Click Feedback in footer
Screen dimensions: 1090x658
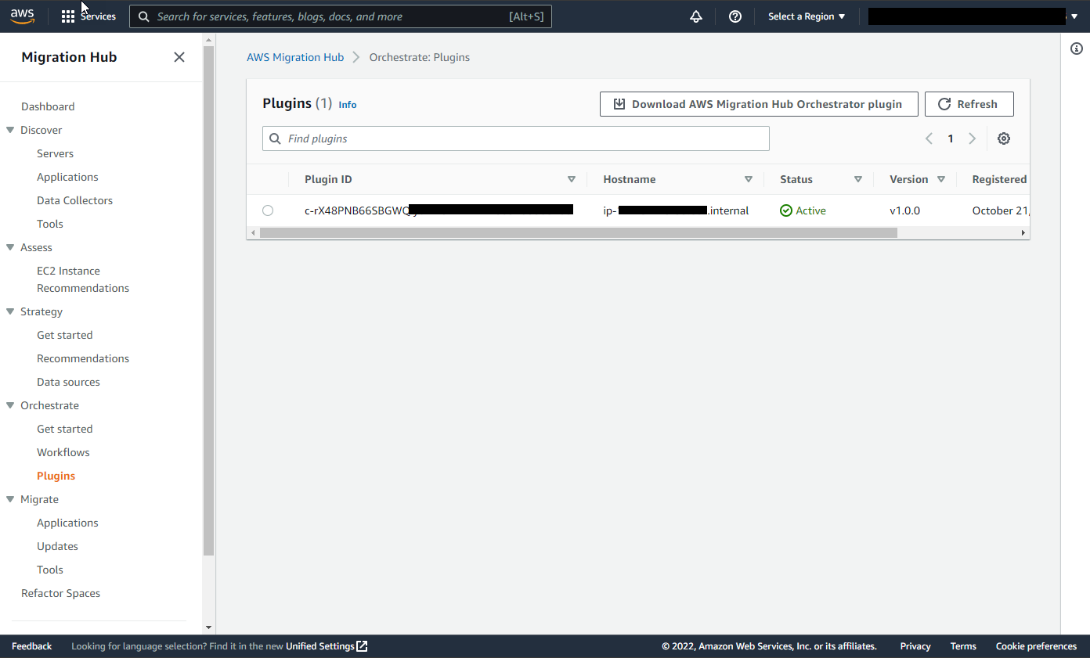tap(31, 646)
